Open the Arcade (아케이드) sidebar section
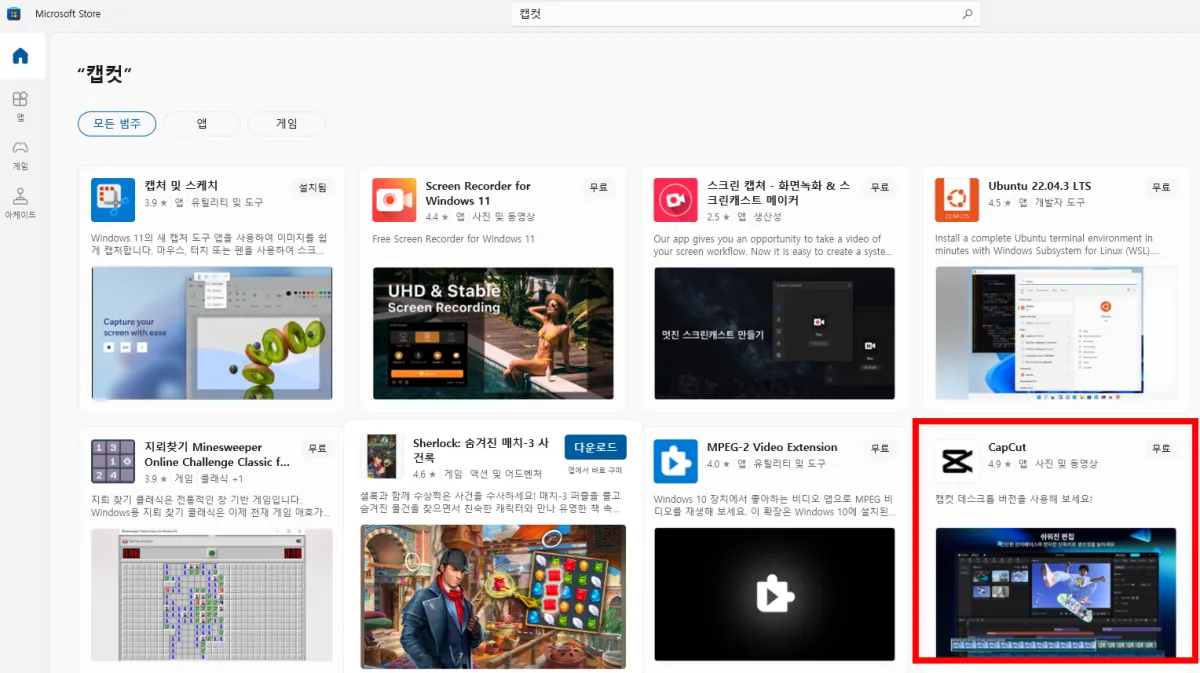 [x=20, y=203]
